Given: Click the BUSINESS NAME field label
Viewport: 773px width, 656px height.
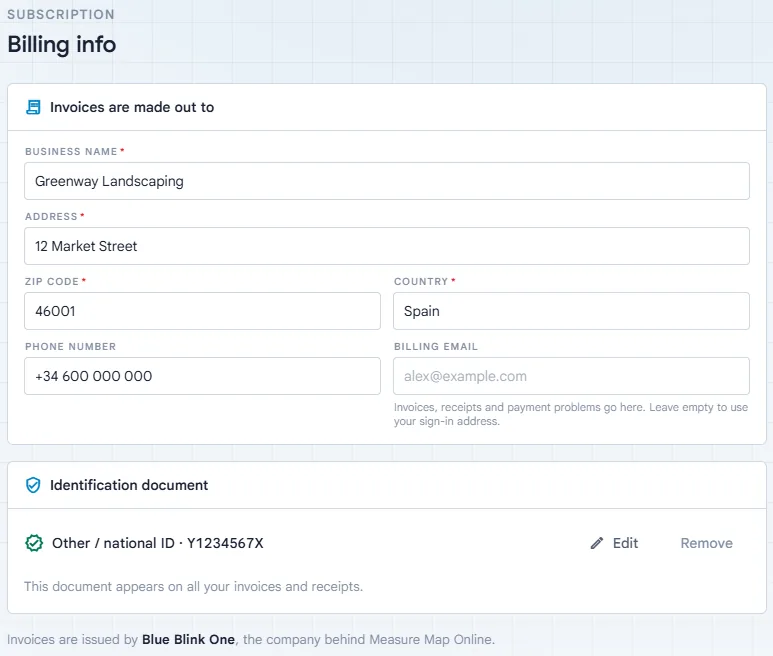Looking at the screenshot, I should pyautogui.click(x=71, y=151).
